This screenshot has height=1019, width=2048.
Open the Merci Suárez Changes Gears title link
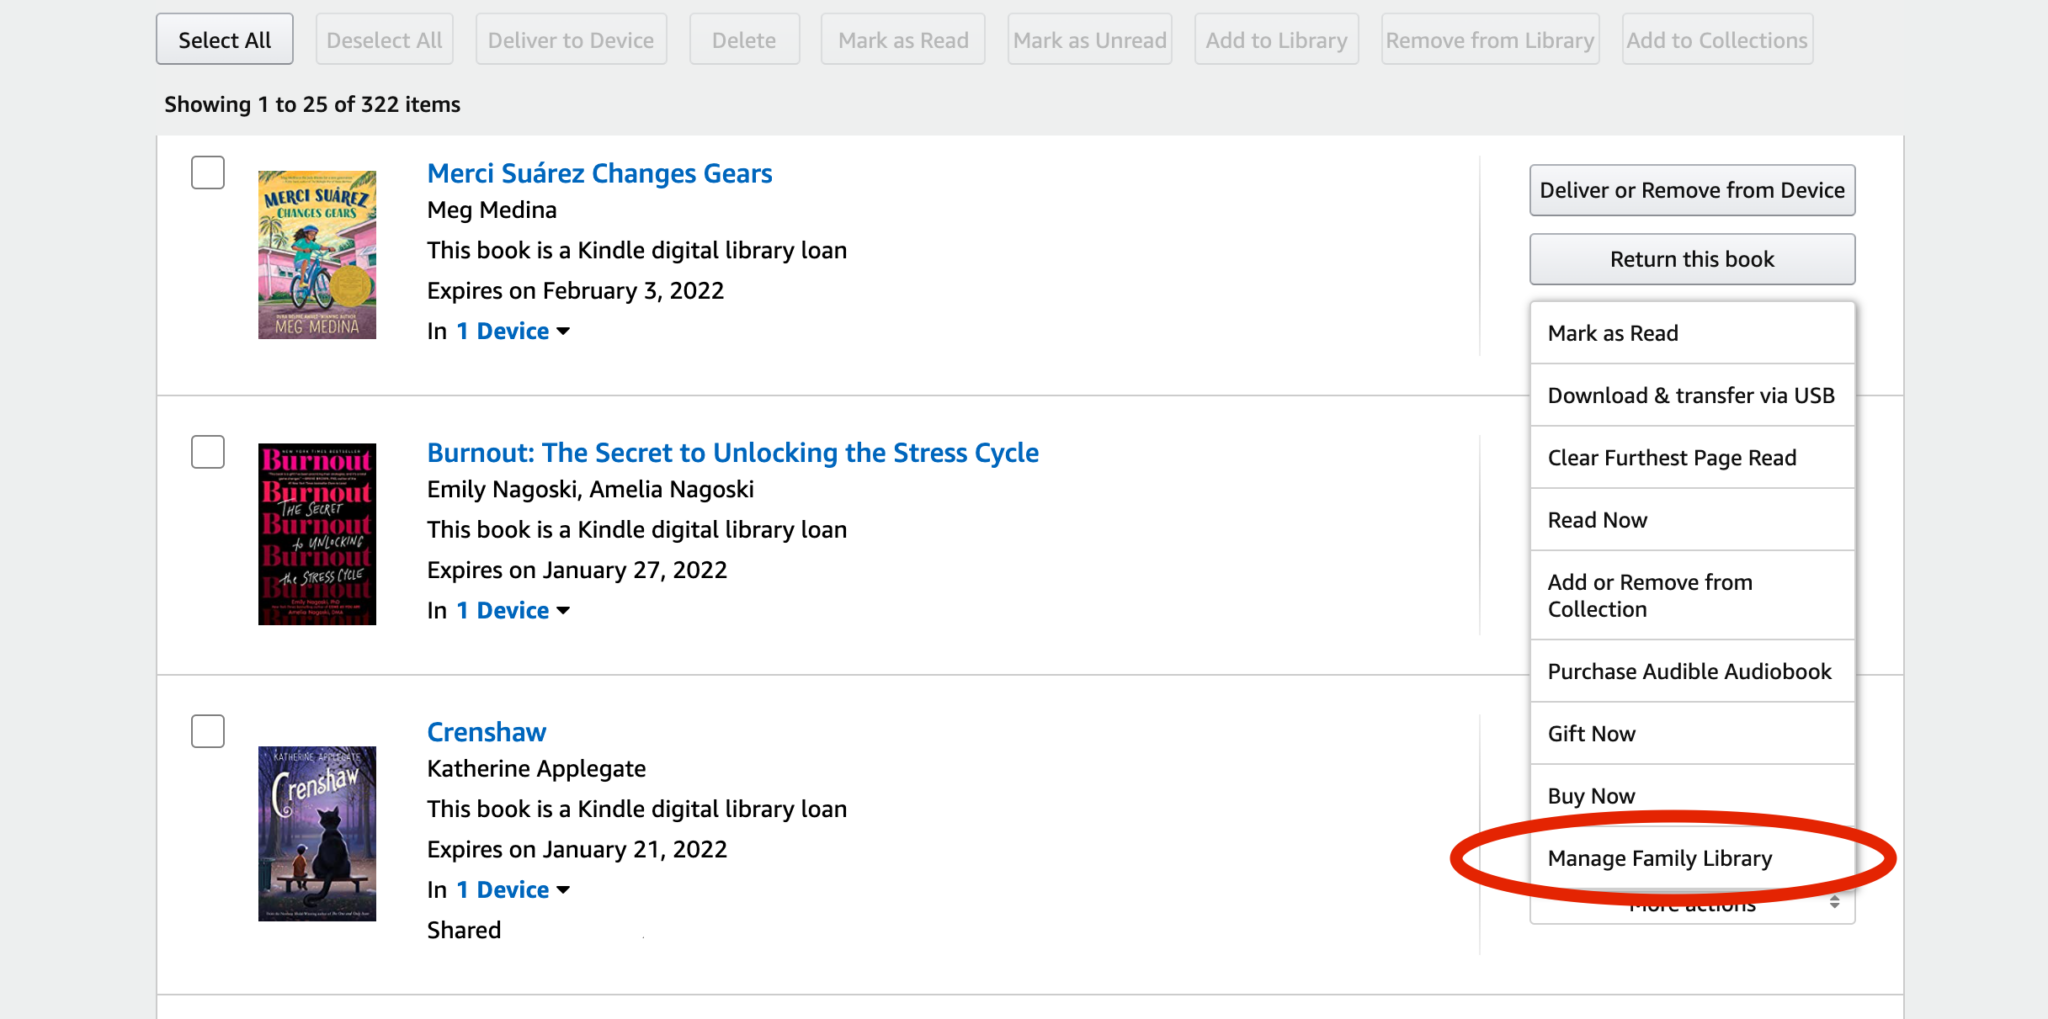tap(600, 173)
